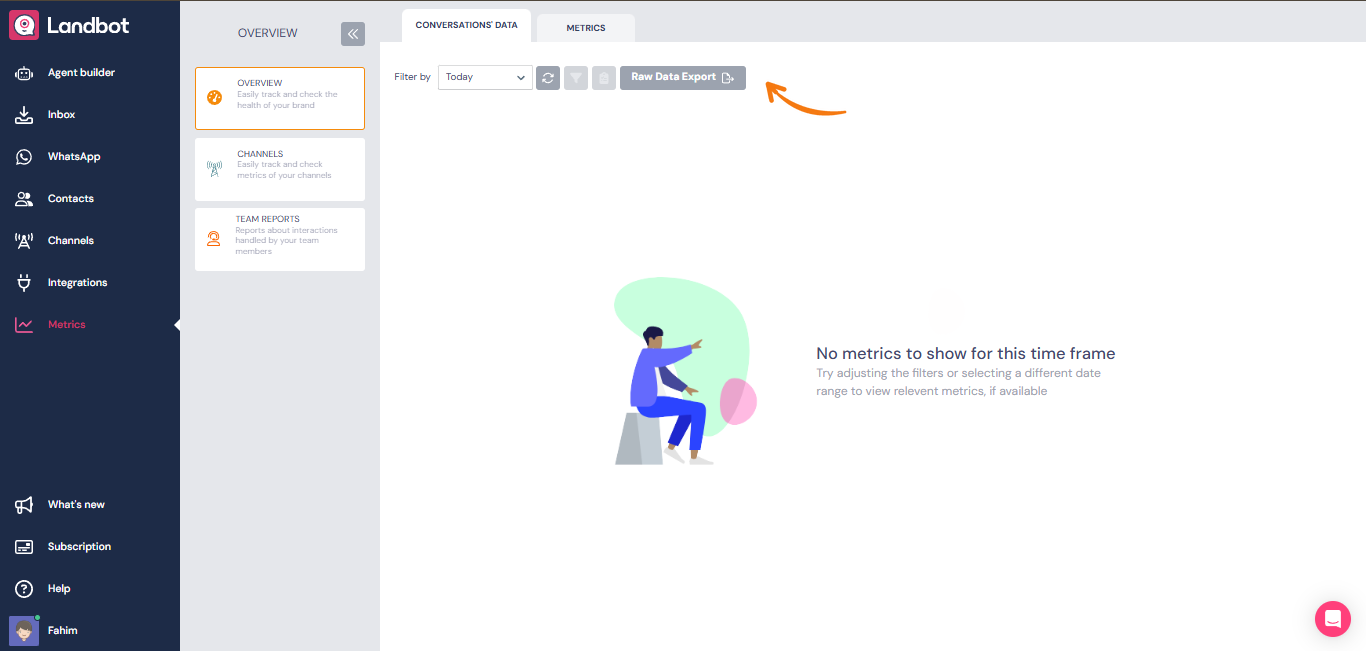The image size is (1366, 651).
Task: Open the Subscription page
Action: point(79,547)
